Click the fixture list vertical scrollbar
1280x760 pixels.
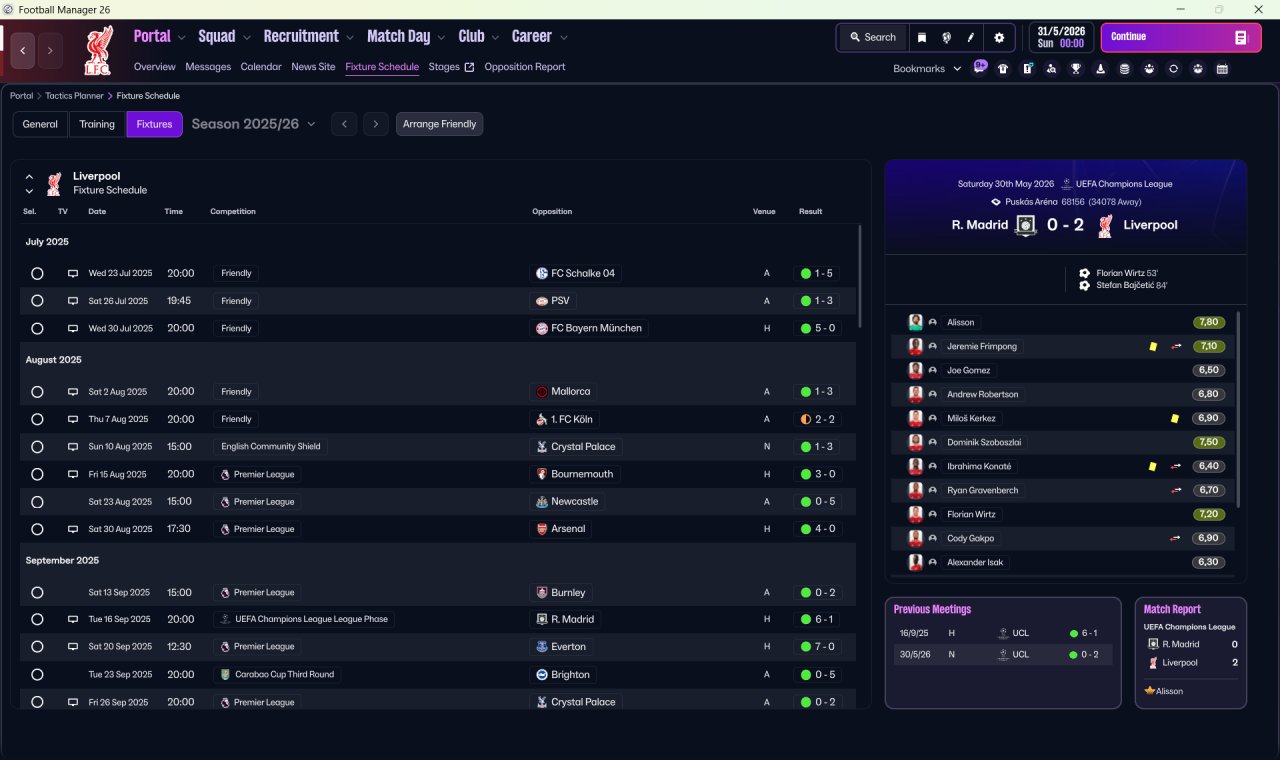(859, 277)
